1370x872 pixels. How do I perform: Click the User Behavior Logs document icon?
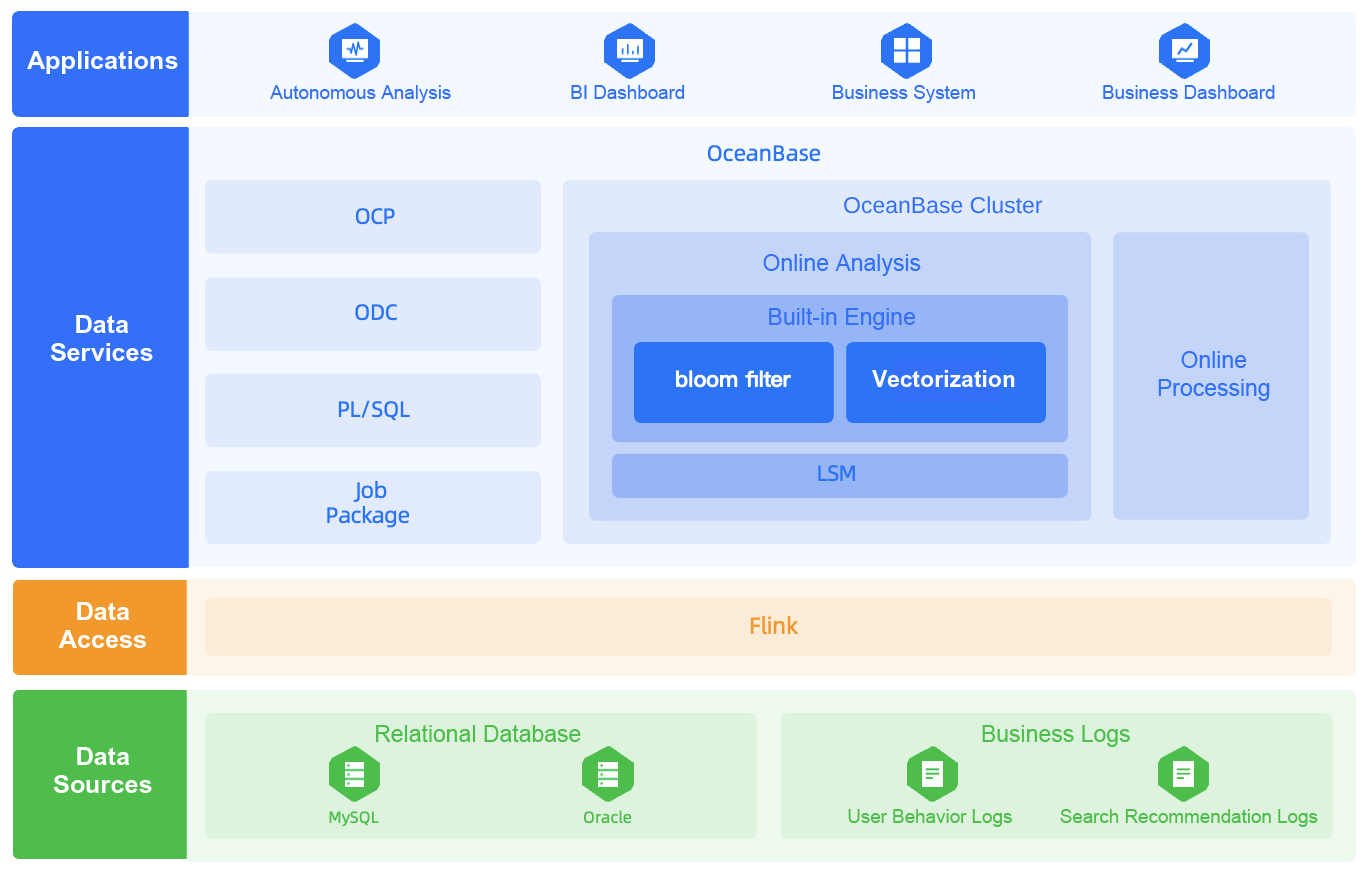point(932,774)
